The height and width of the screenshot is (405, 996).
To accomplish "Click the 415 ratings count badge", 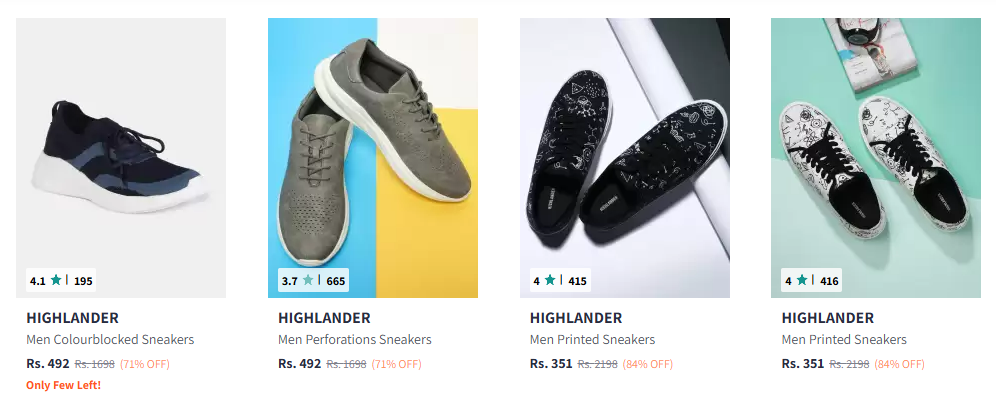I will 577,281.
